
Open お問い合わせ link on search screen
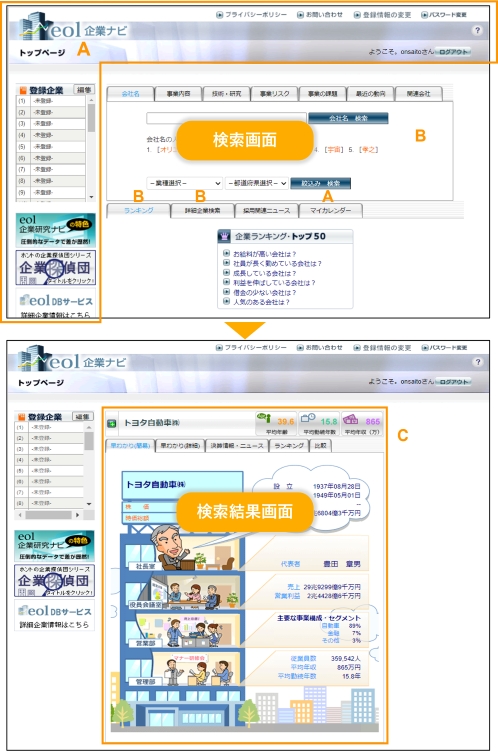coord(320,15)
